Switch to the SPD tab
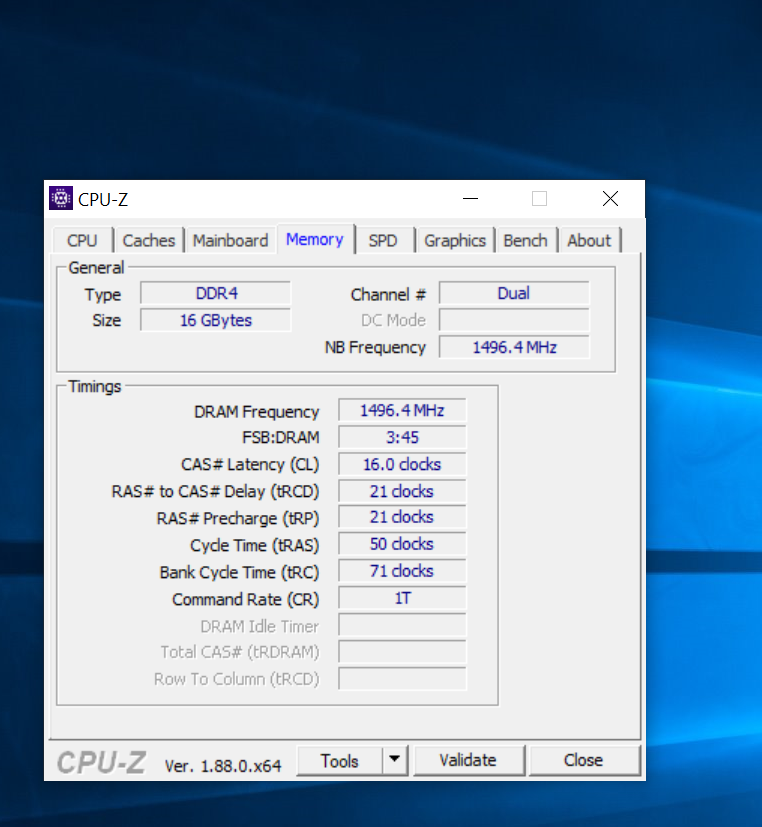 (383, 241)
